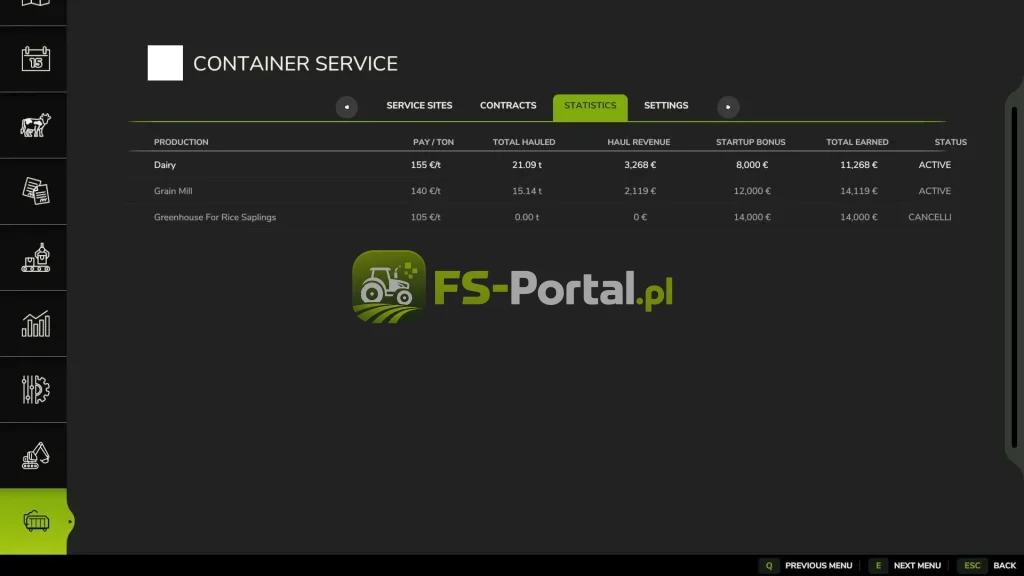Click the Grain Mill row ACTIVE status
1024x576 pixels.
[935, 191]
